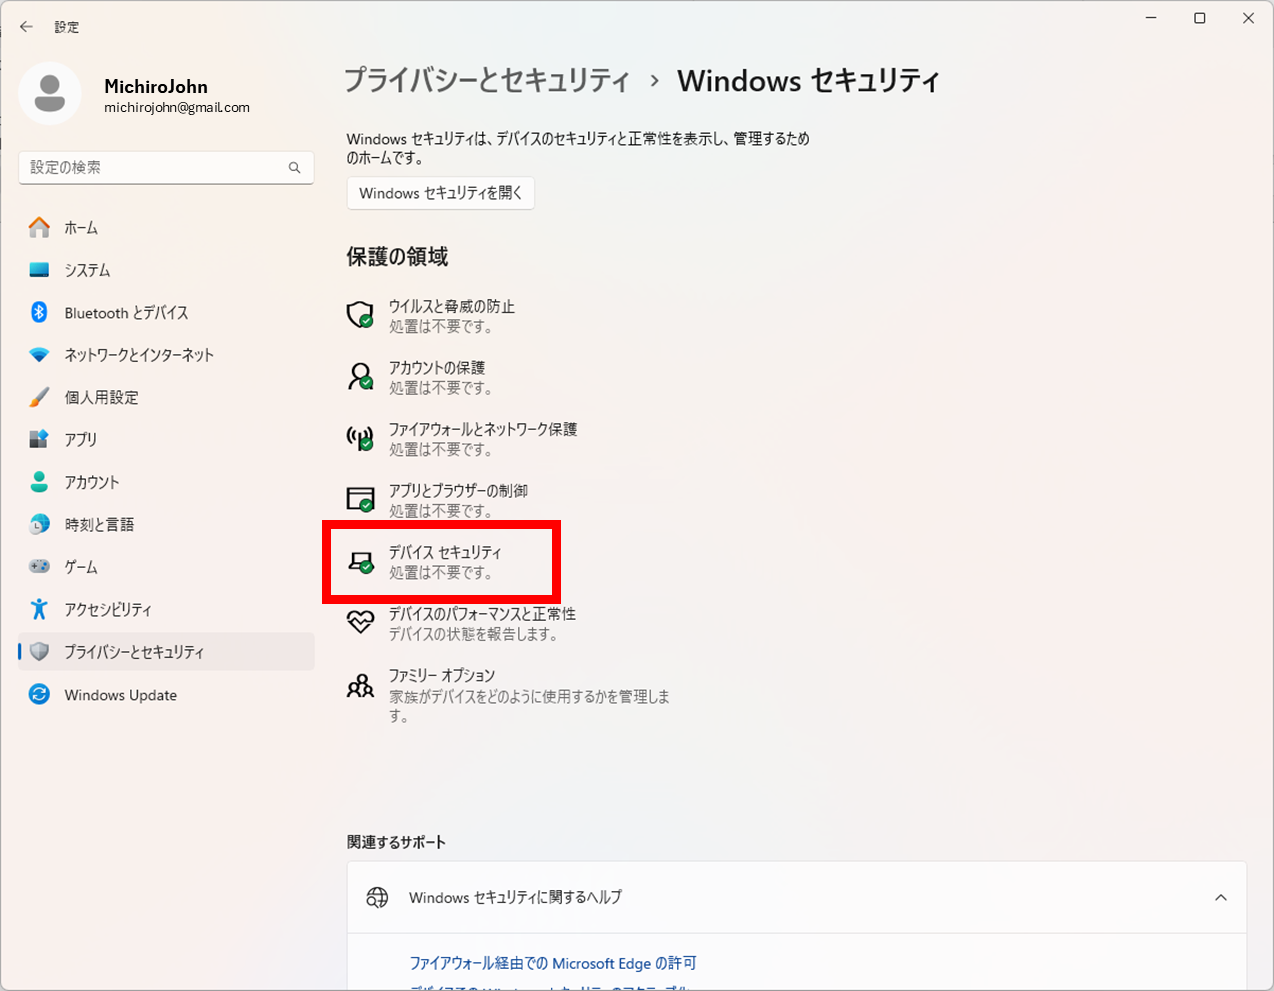The width and height of the screenshot is (1274, 991).
Task: Click the family options people icon
Action: [360, 685]
